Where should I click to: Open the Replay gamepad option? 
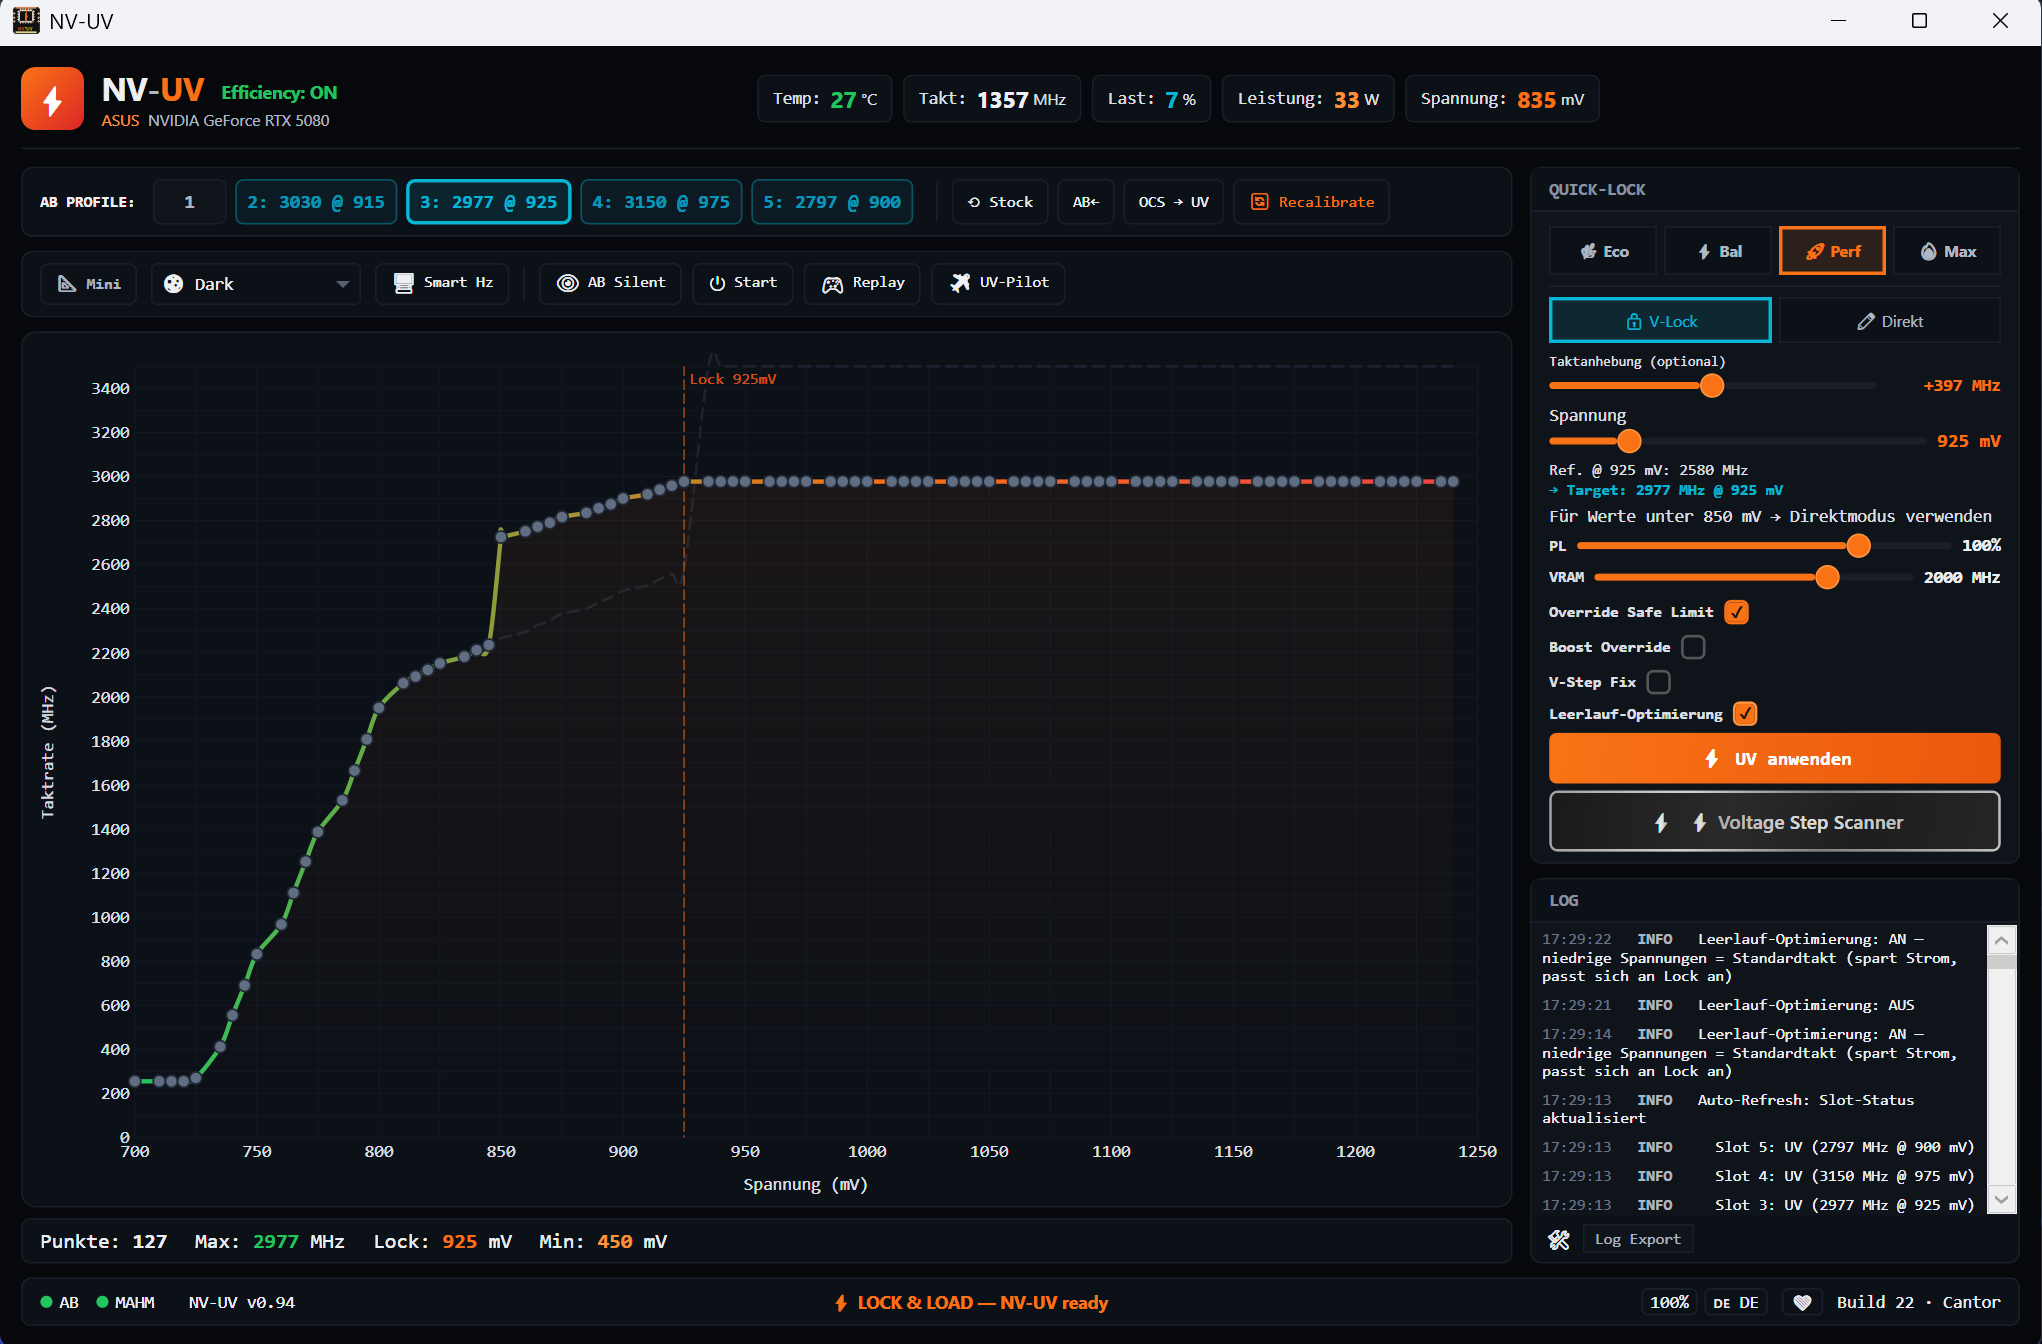pyautogui.click(x=862, y=283)
